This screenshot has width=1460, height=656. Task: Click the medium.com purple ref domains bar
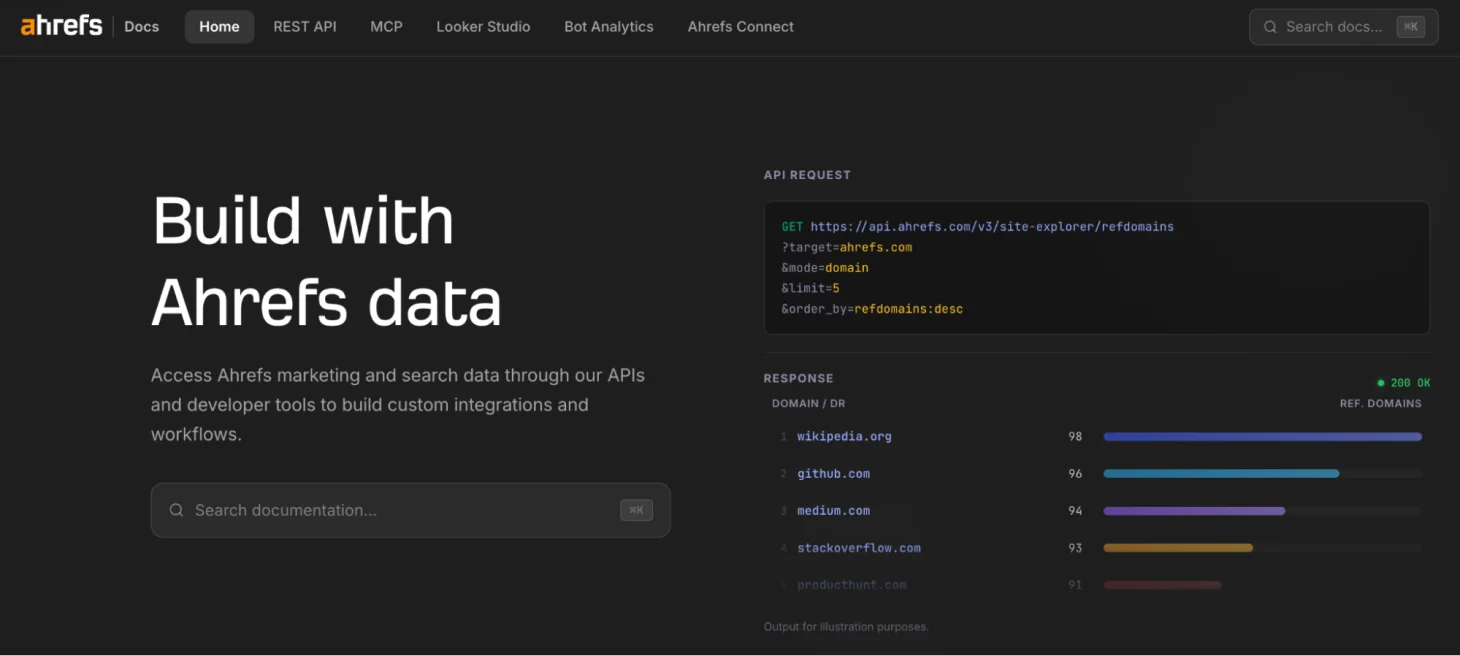coord(1194,510)
